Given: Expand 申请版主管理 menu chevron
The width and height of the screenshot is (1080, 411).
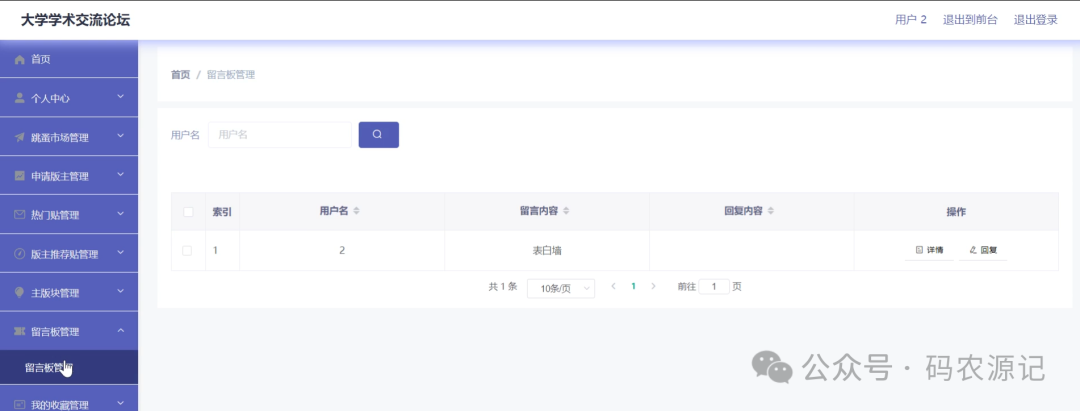Looking at the screenshot, I should click(121, 174).
